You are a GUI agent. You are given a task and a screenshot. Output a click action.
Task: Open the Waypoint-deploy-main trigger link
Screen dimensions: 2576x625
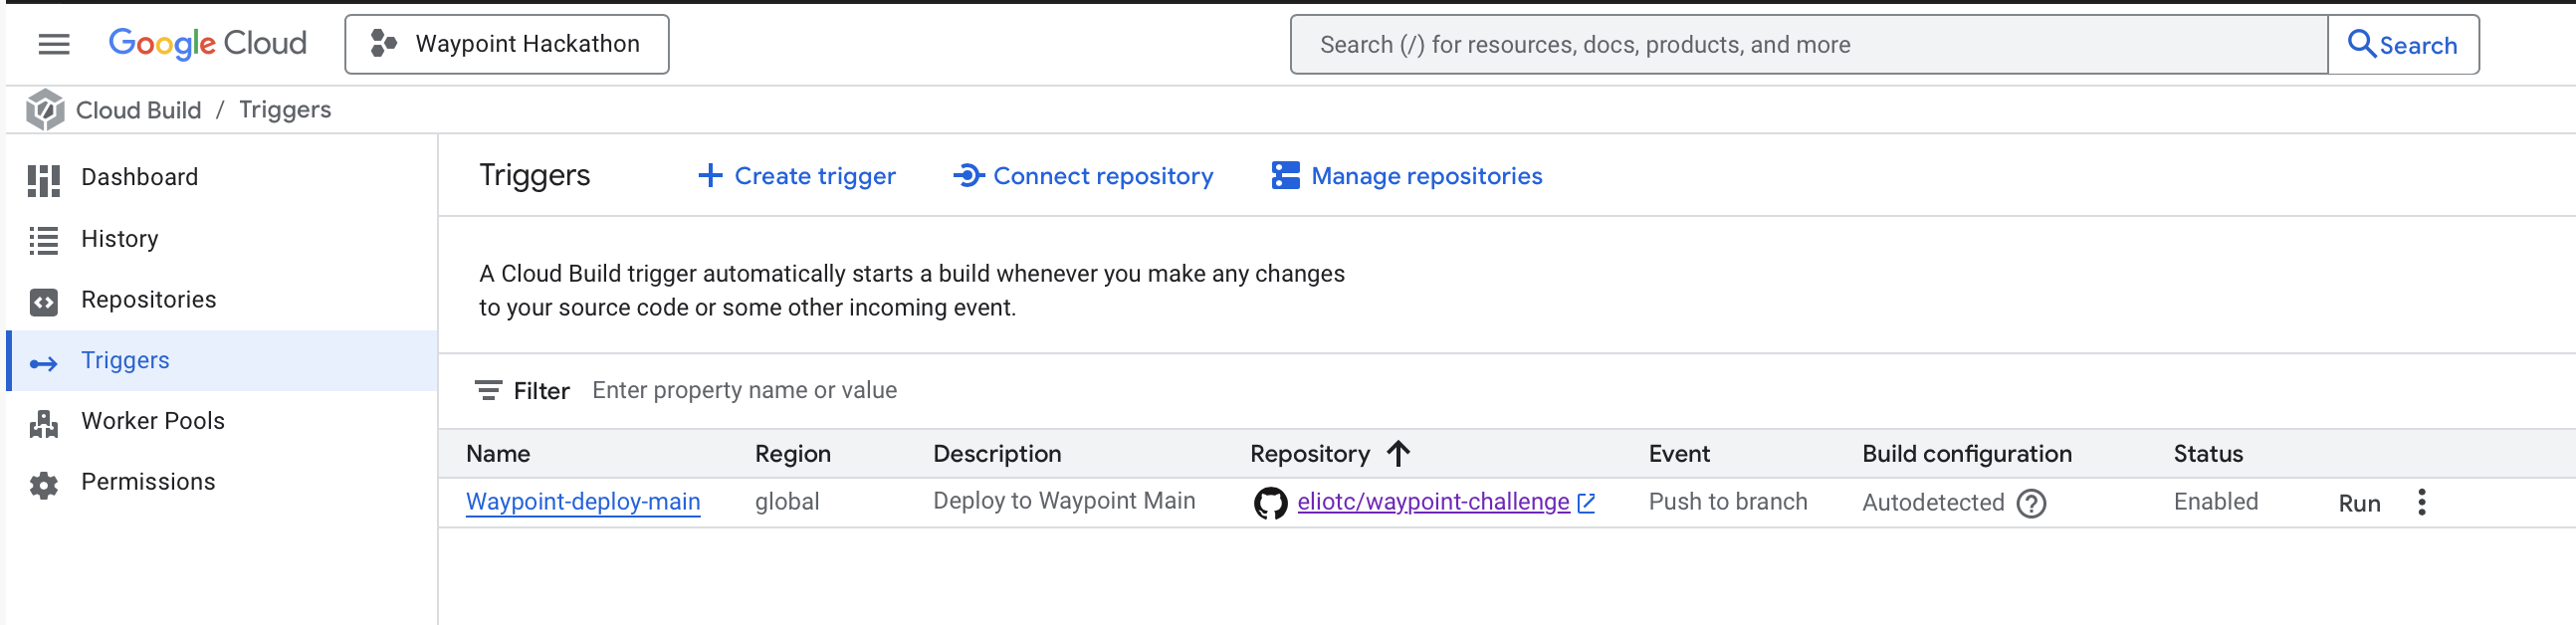[x=583, y=502]
